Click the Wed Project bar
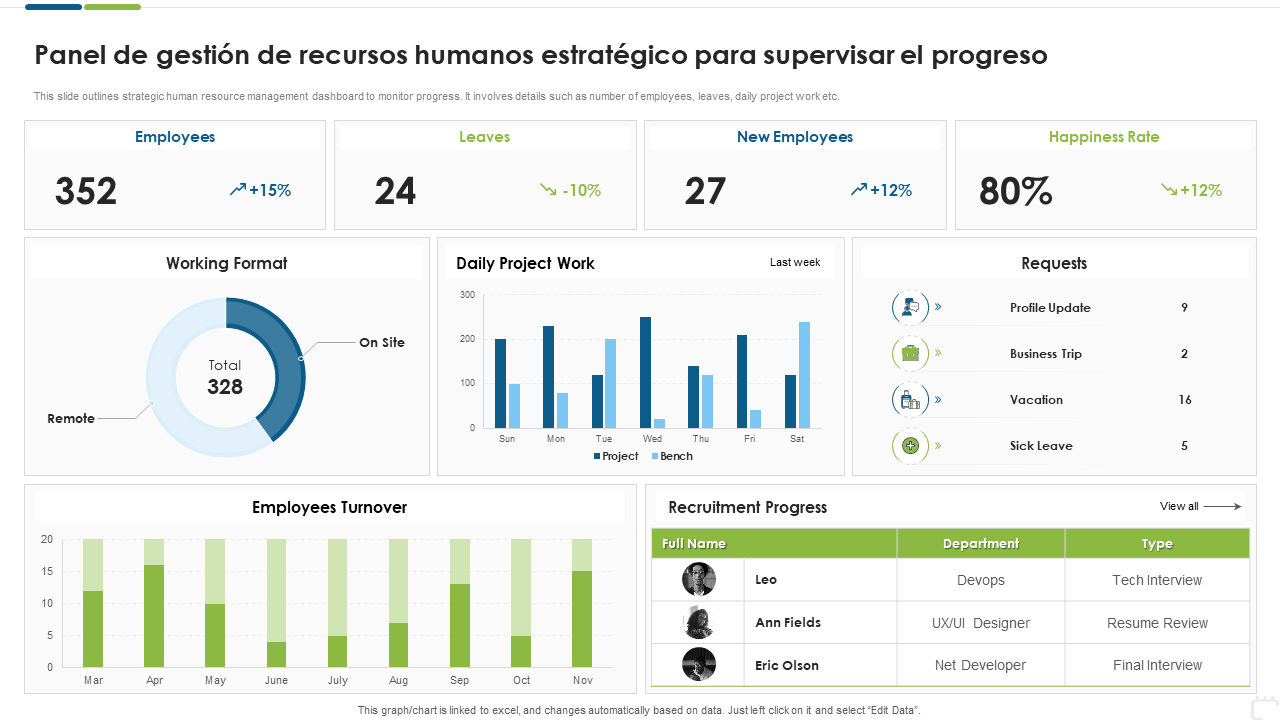Screen dimensions: 1280x720 coord(645,372)
